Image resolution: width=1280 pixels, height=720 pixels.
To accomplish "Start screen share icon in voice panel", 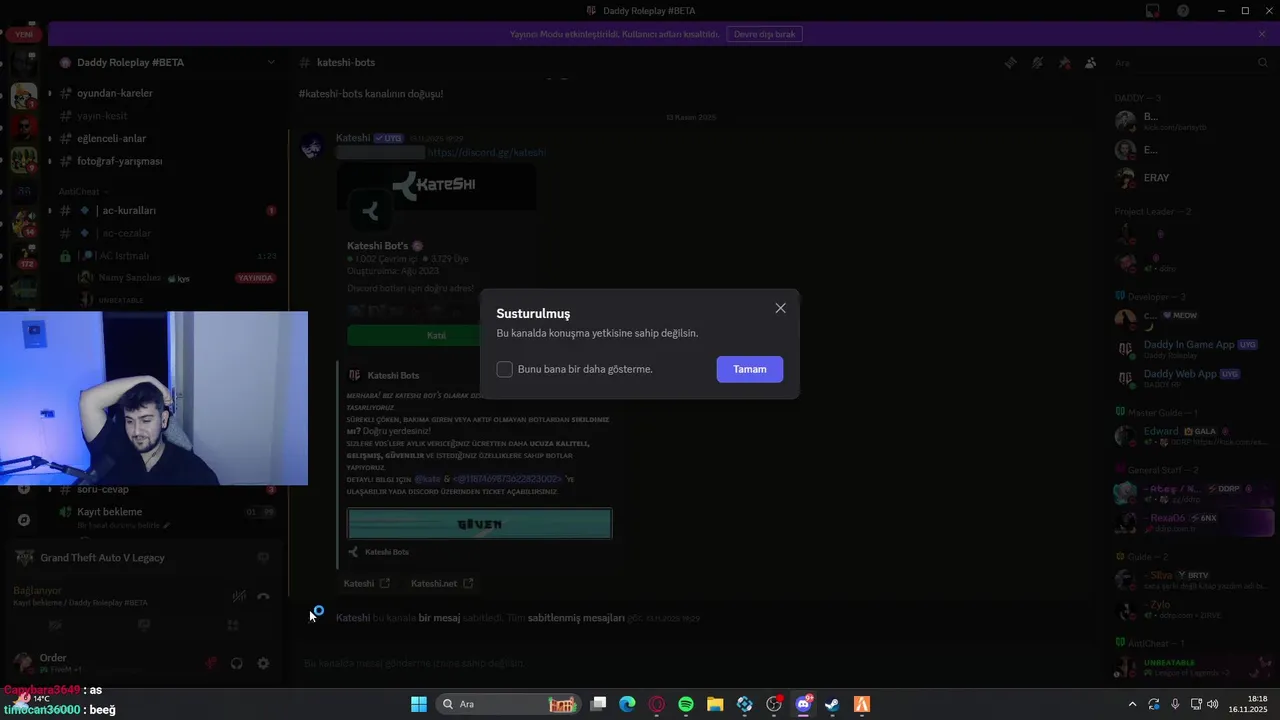I will pyautogui.click(x=144, y=625).
